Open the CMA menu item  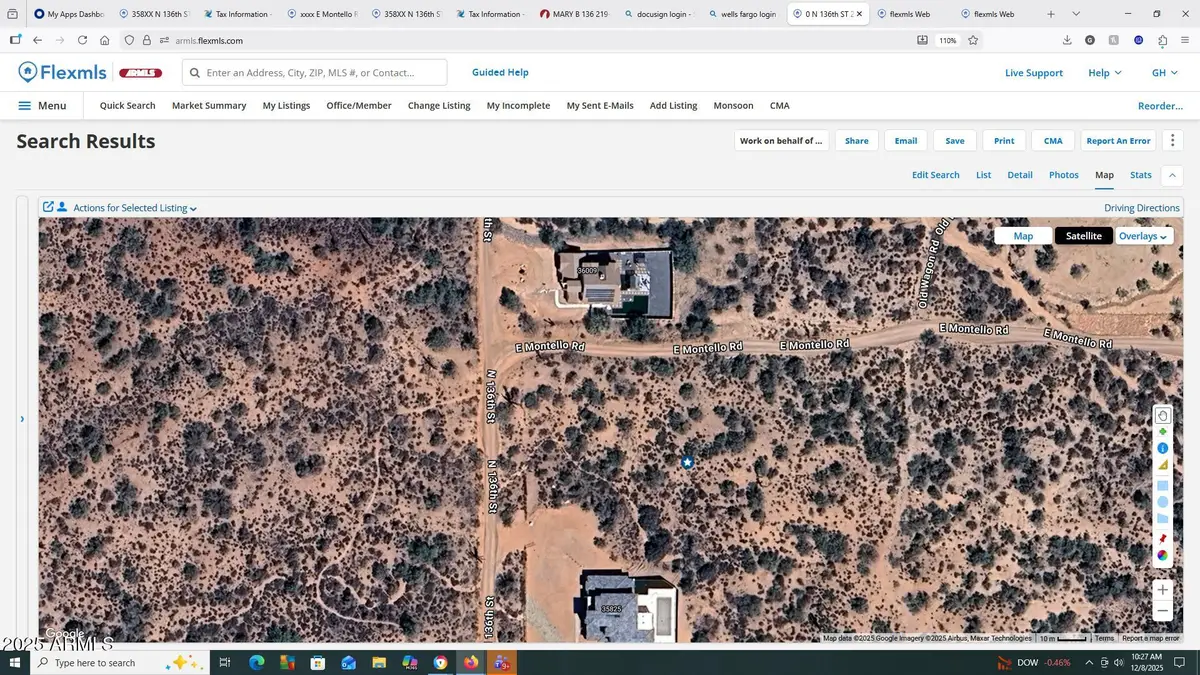click(x=779, y=105)
